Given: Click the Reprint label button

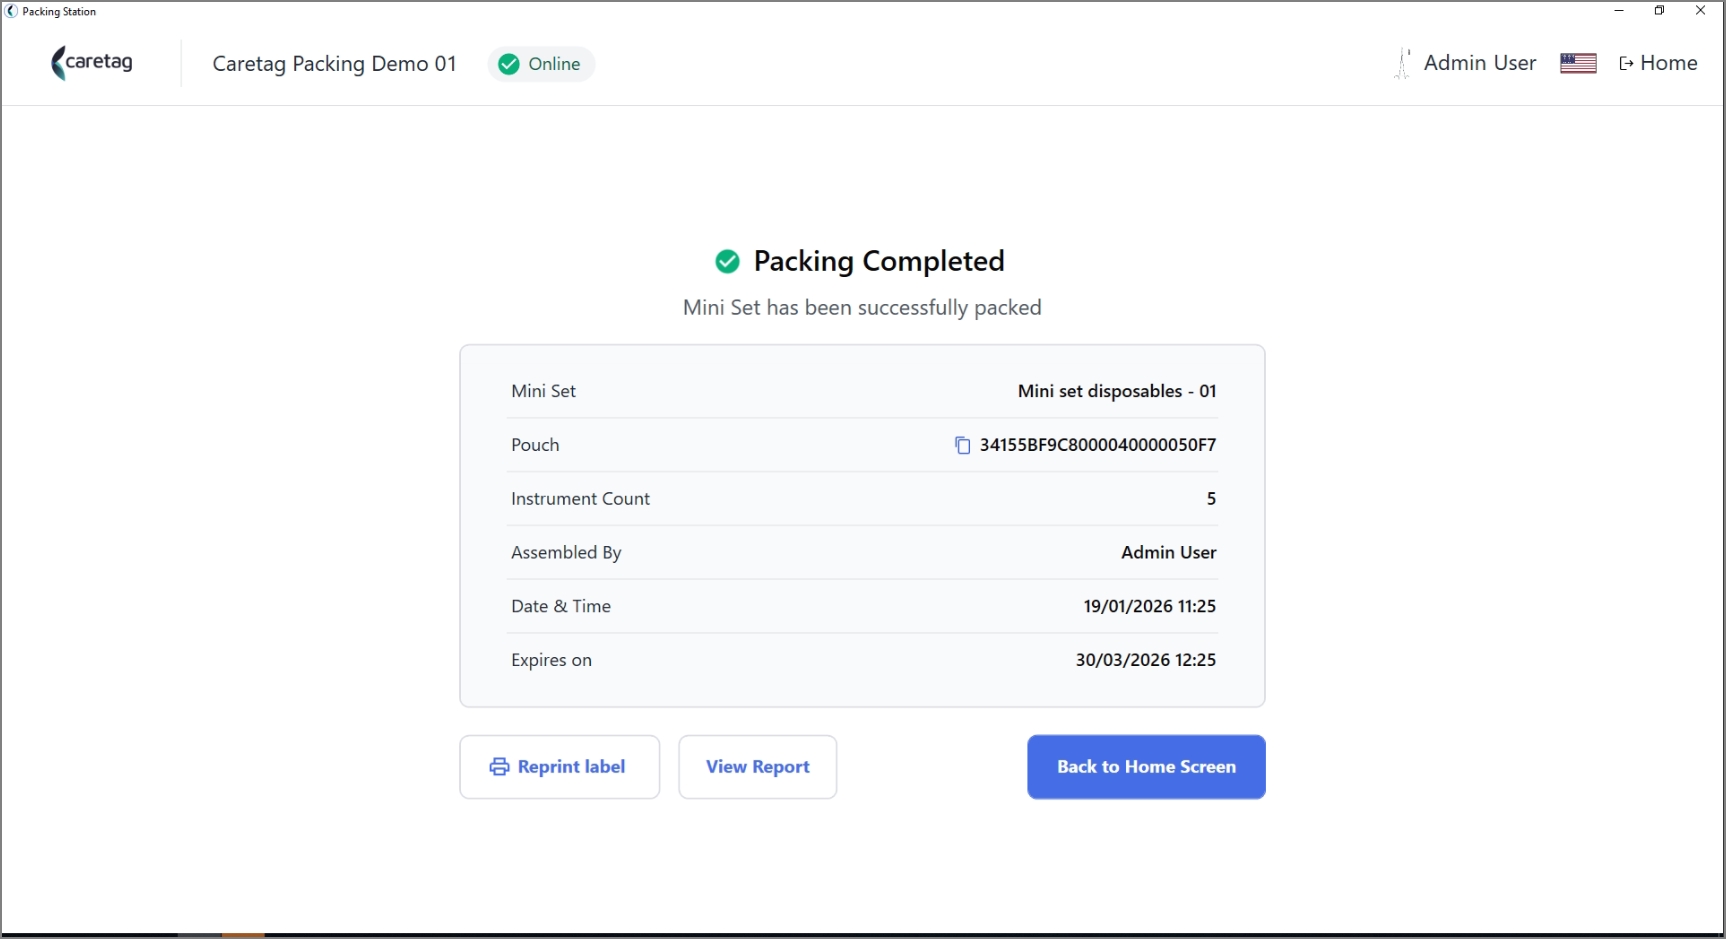Looking at the screenshot, I should click(x=559, y=767).
